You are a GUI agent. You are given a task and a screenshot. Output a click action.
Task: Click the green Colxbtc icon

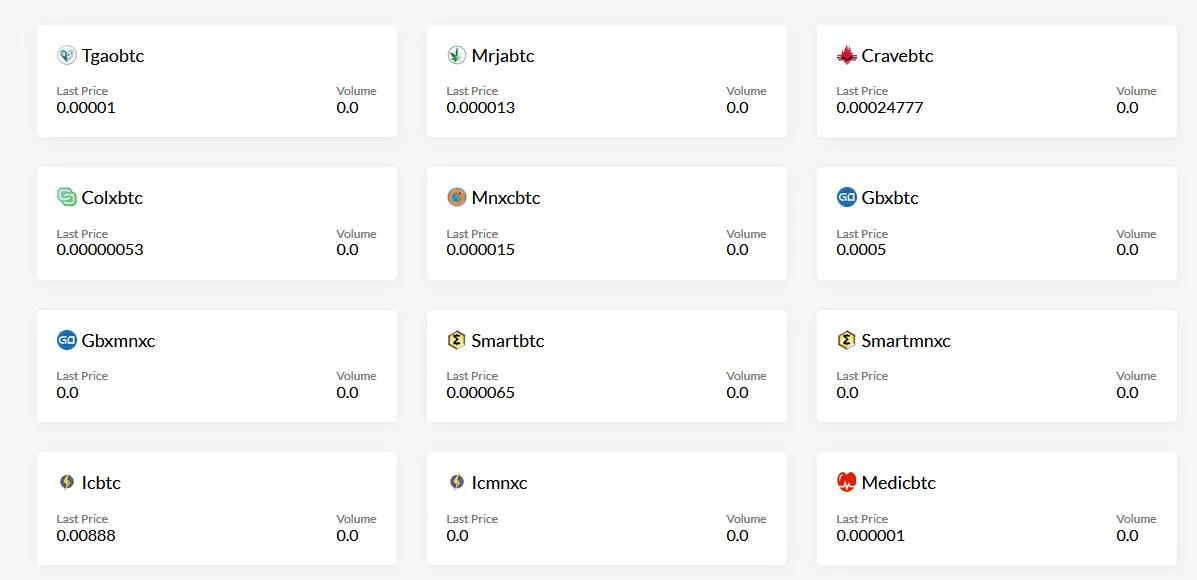[x=67, y=198]
